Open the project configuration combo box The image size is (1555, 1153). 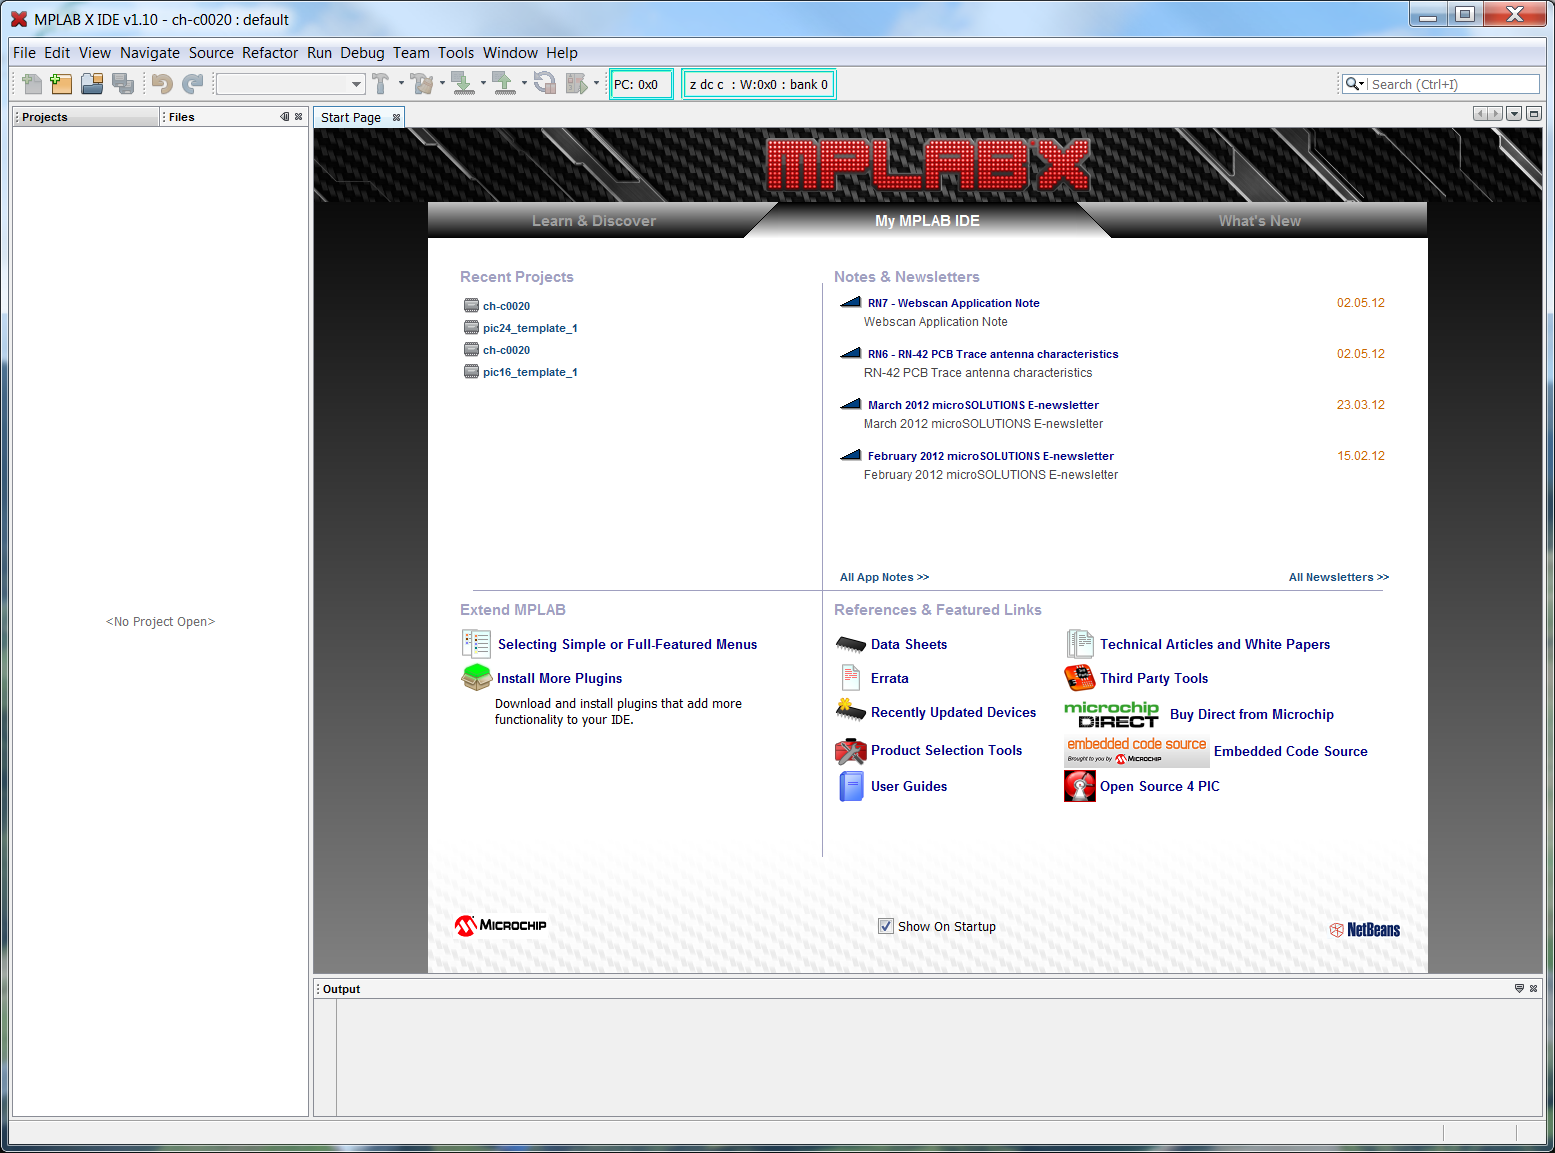pyautogui.click(x=290, y=84)
